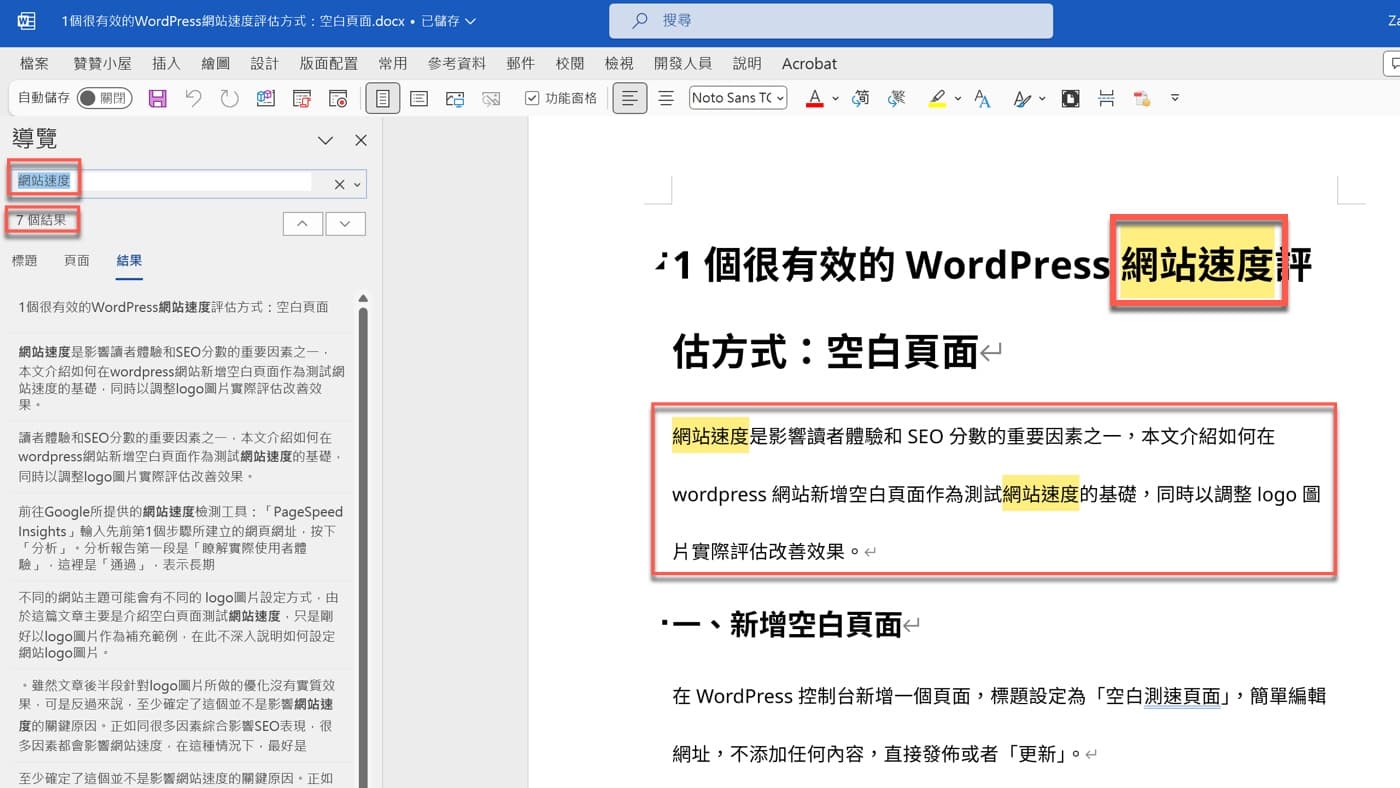Click the 一、新增空白頁面 heading text
1400x788 pixels.
click(787, 625)
